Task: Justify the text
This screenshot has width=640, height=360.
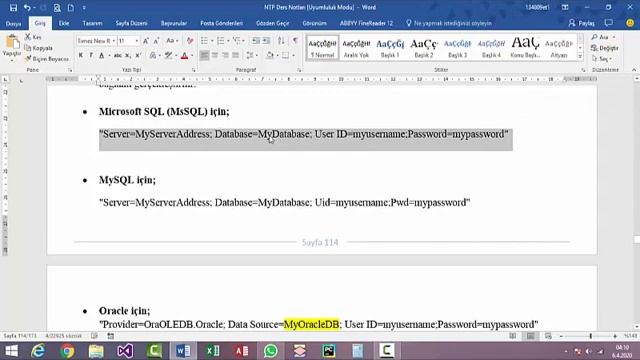Action: [236, 55]
